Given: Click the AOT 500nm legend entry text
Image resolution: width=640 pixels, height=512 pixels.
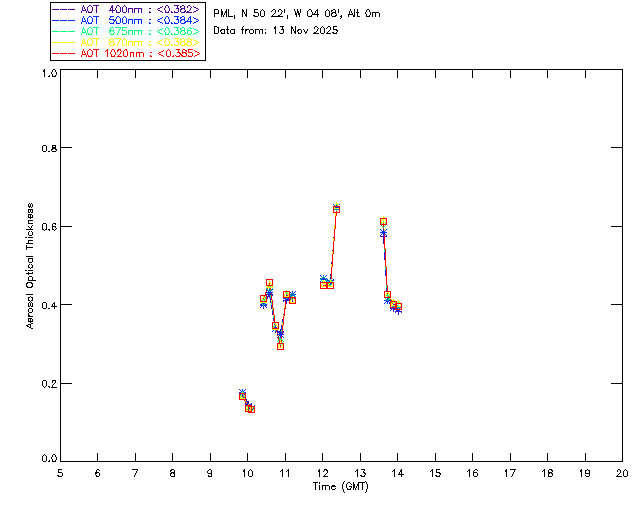Looking at the screenshot, I should (x=140, y=20).
